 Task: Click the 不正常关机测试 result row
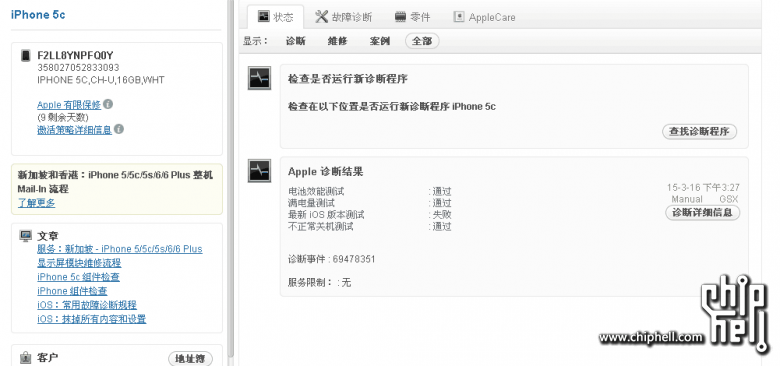point(370,227)
